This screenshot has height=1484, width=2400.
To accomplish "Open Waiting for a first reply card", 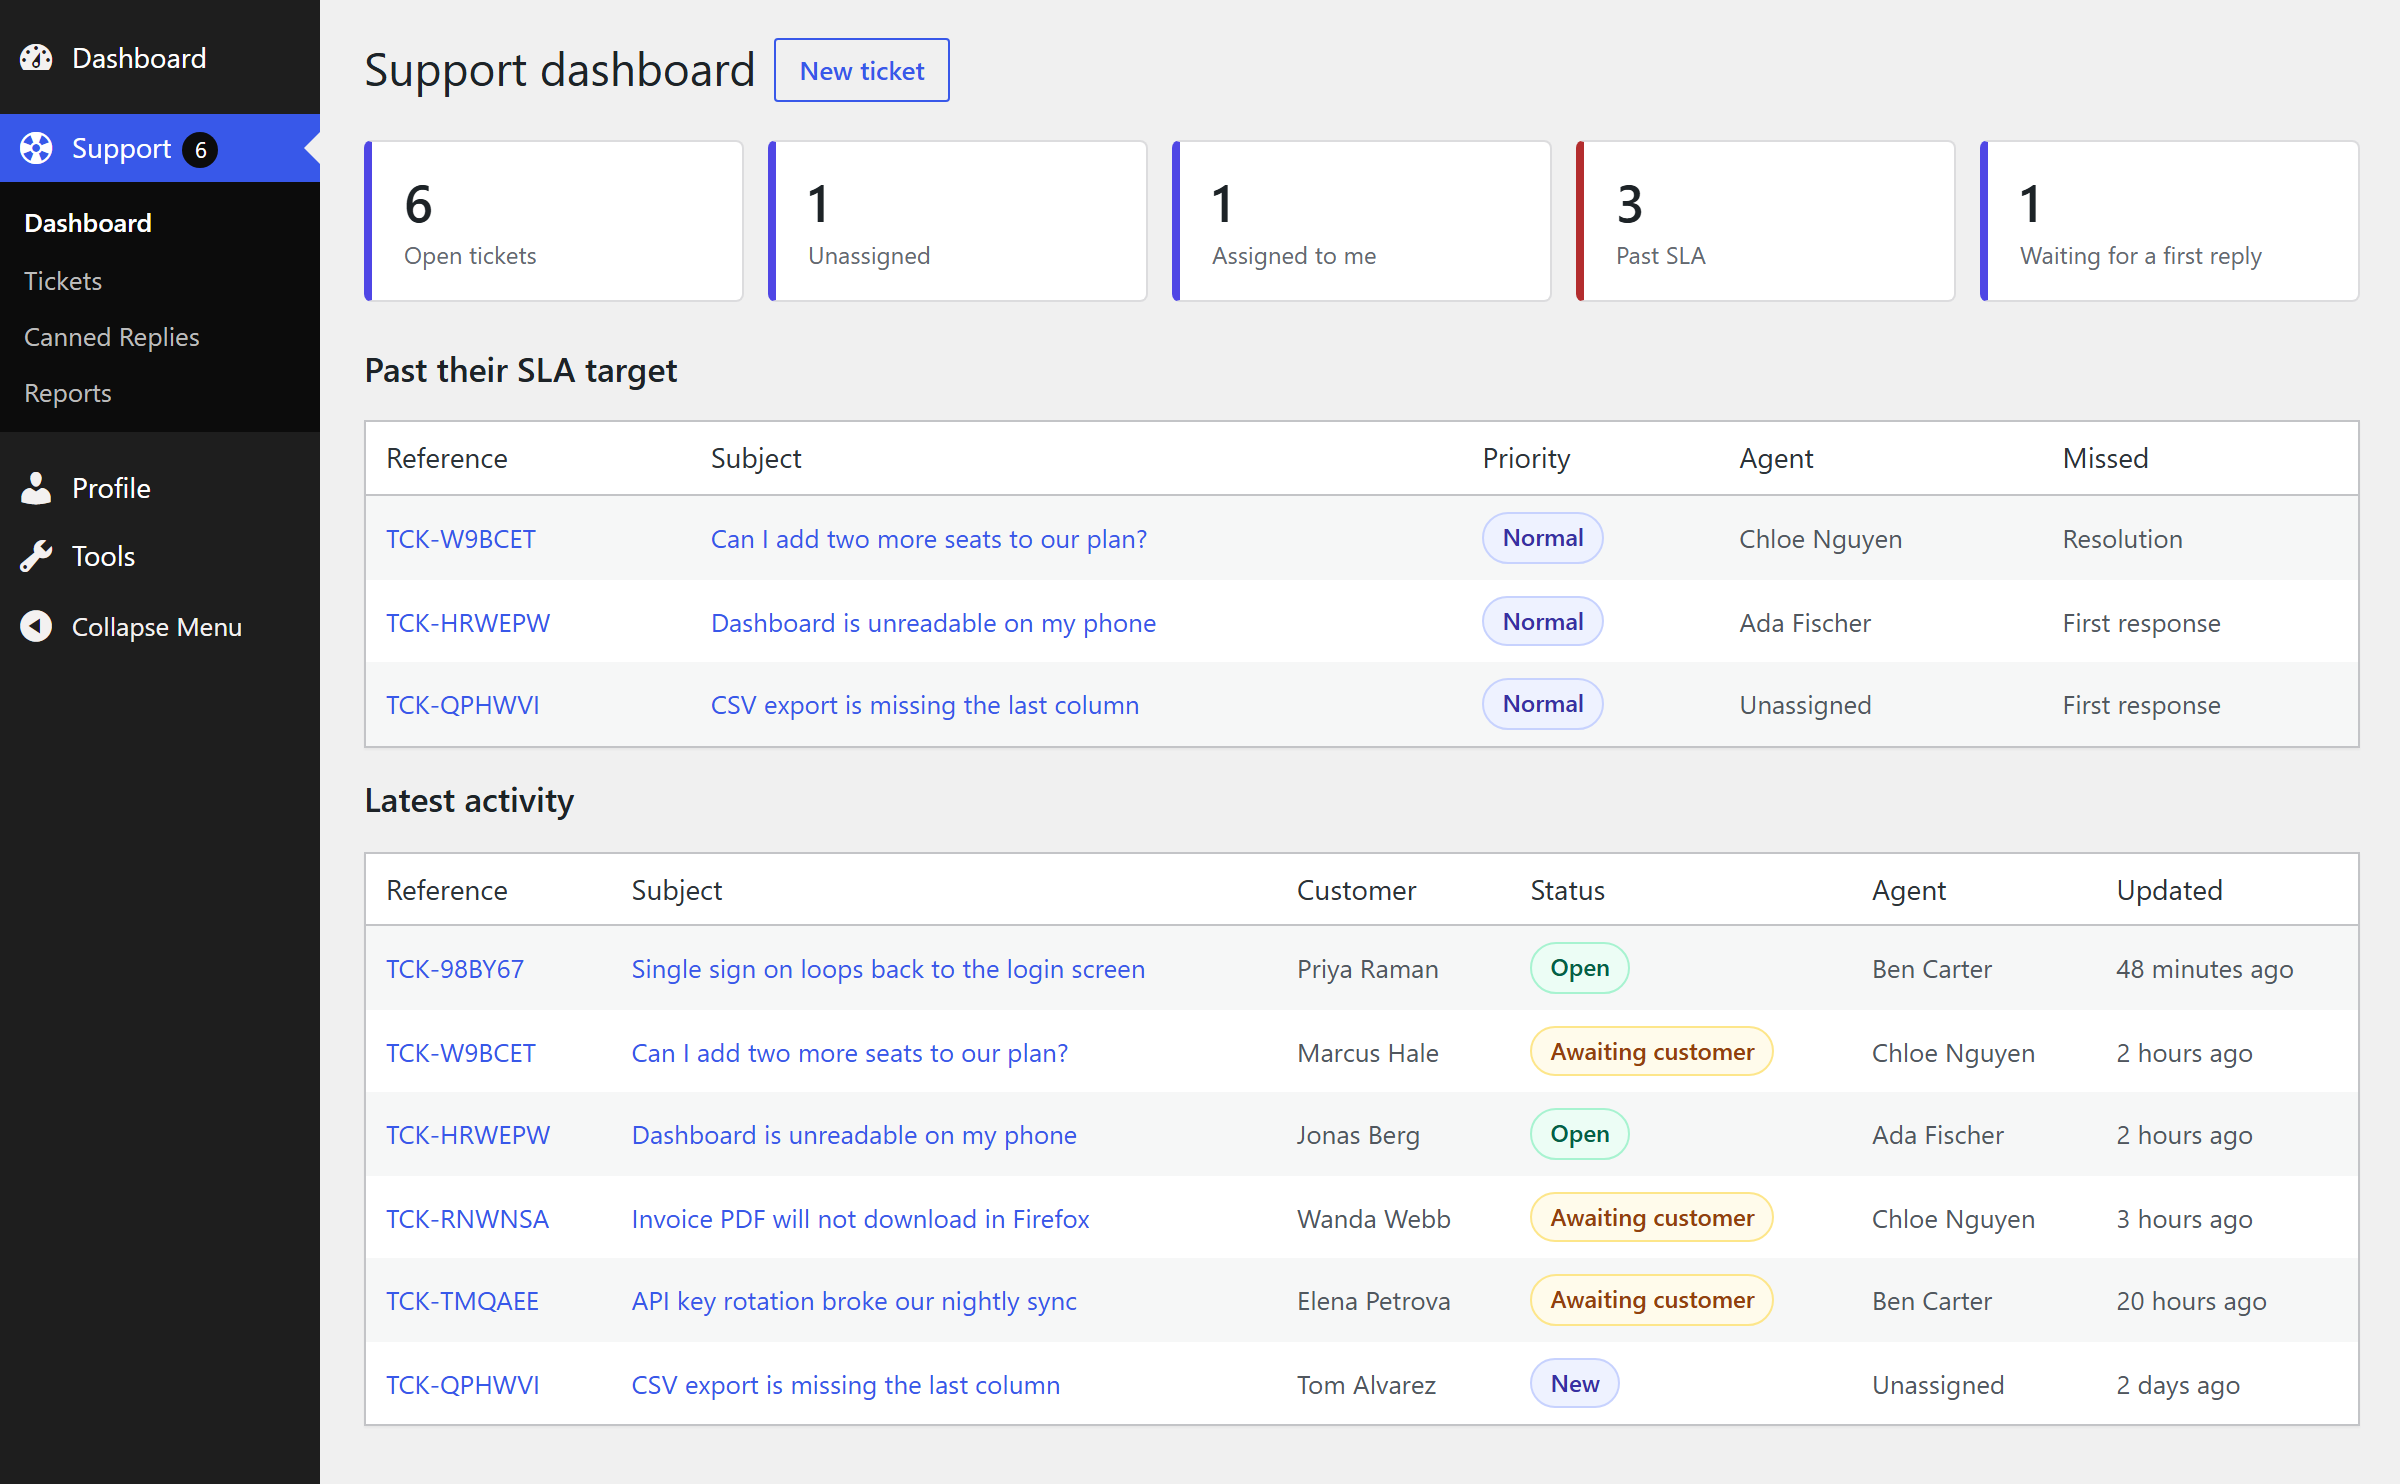I will pyautogui.click(x=2170, y=221).
